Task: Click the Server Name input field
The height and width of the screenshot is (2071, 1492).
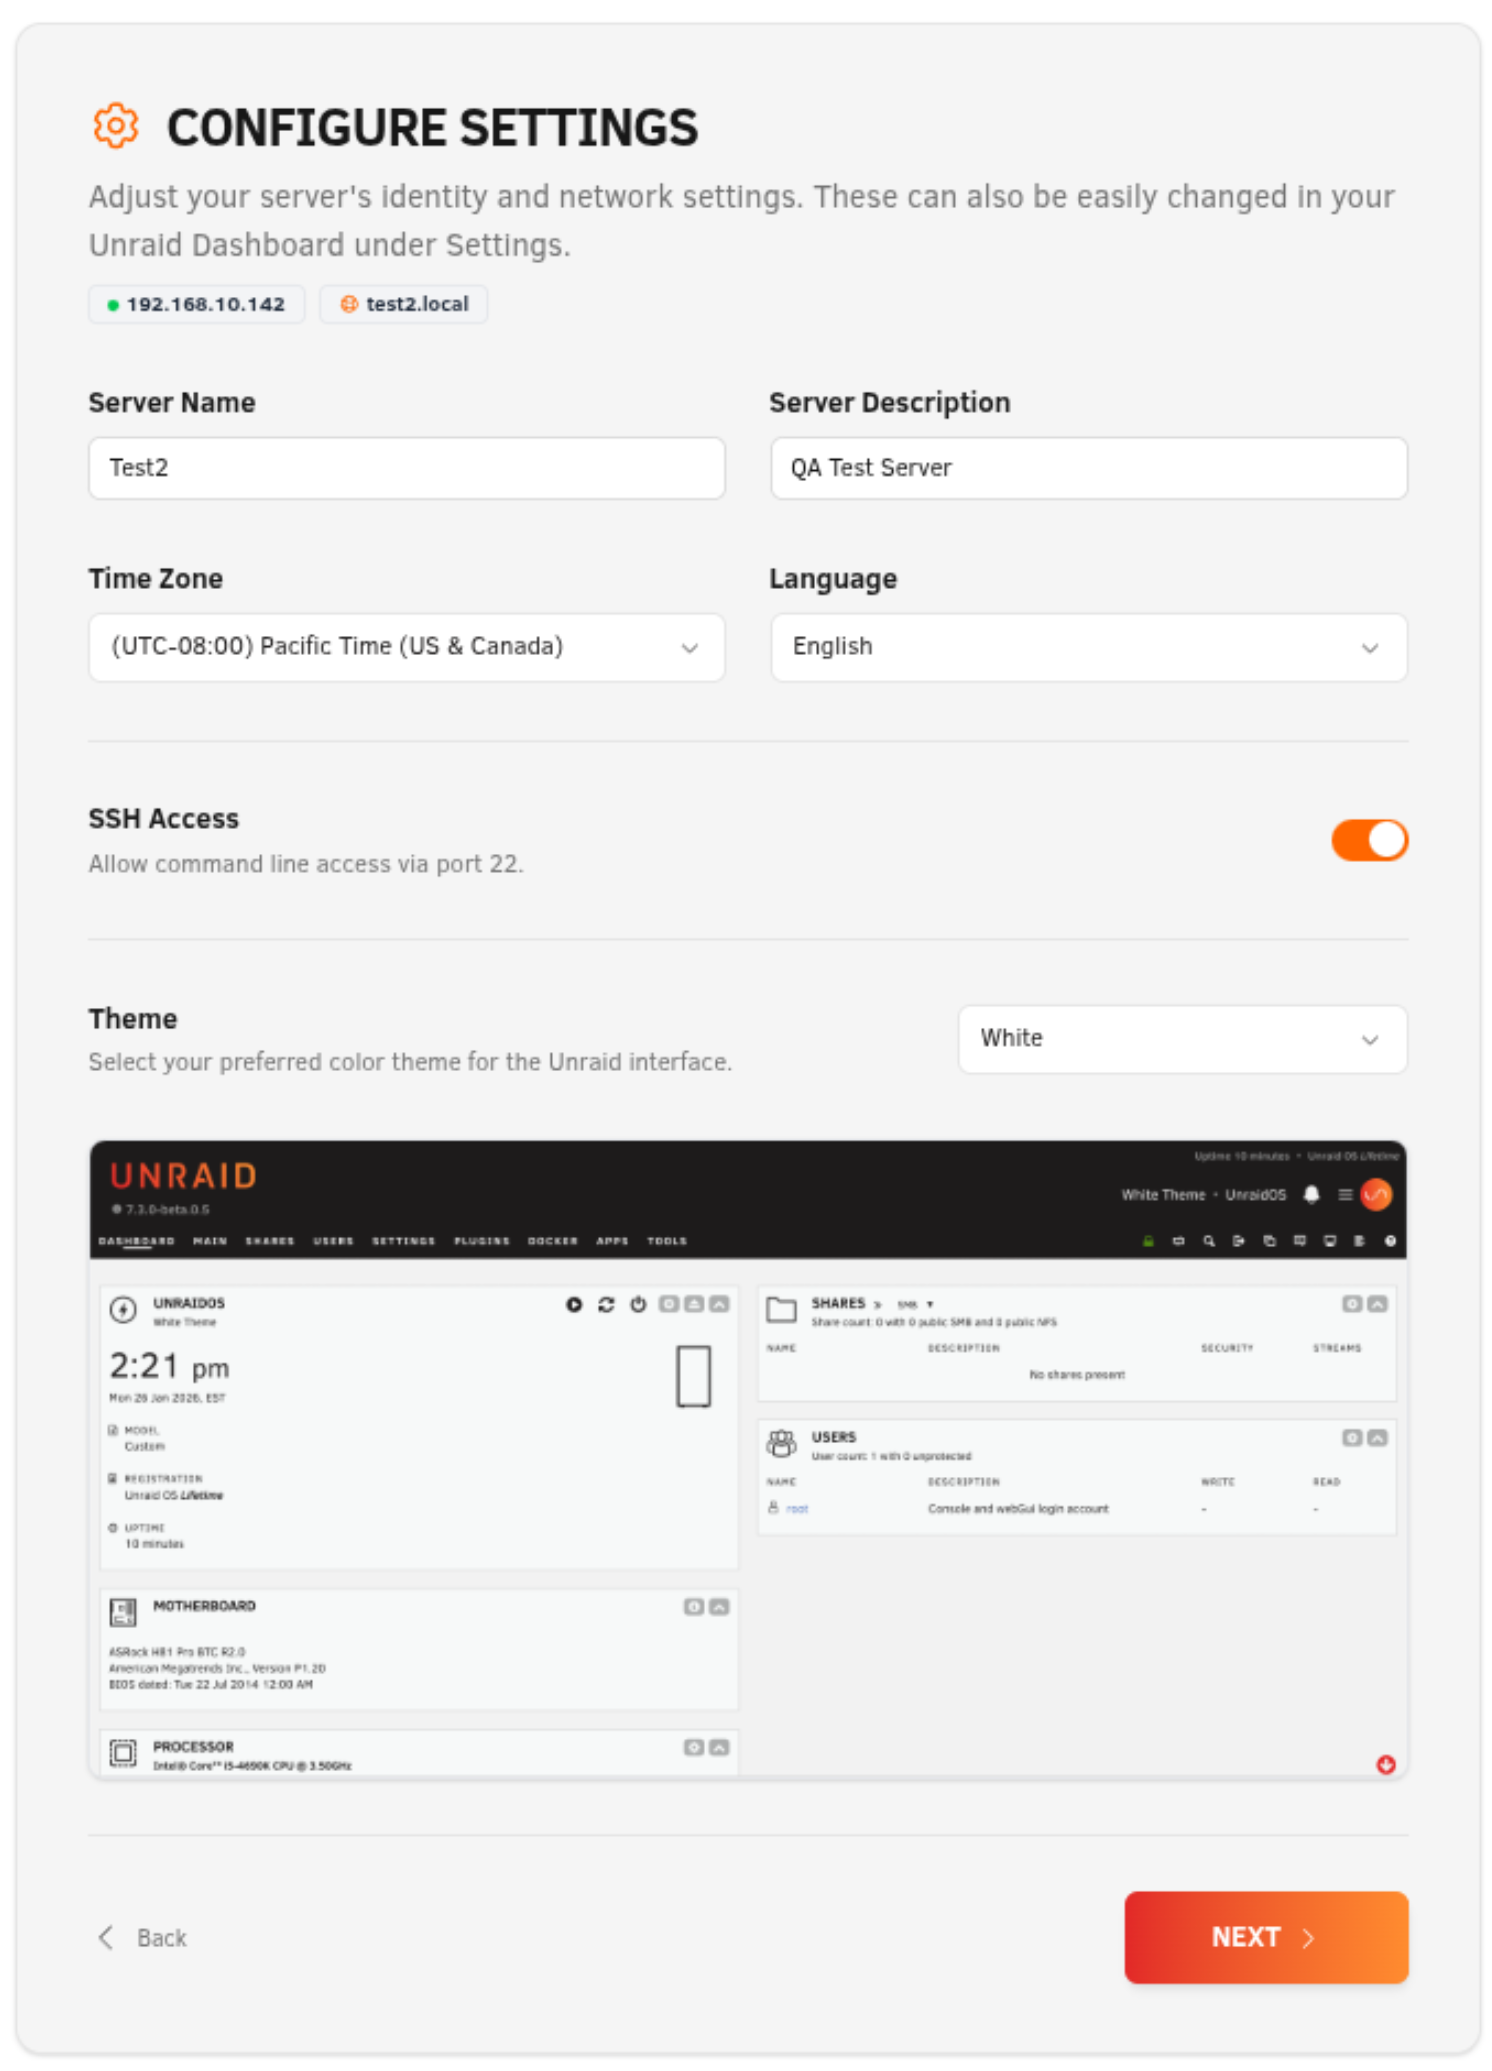Action: (406, 468)
